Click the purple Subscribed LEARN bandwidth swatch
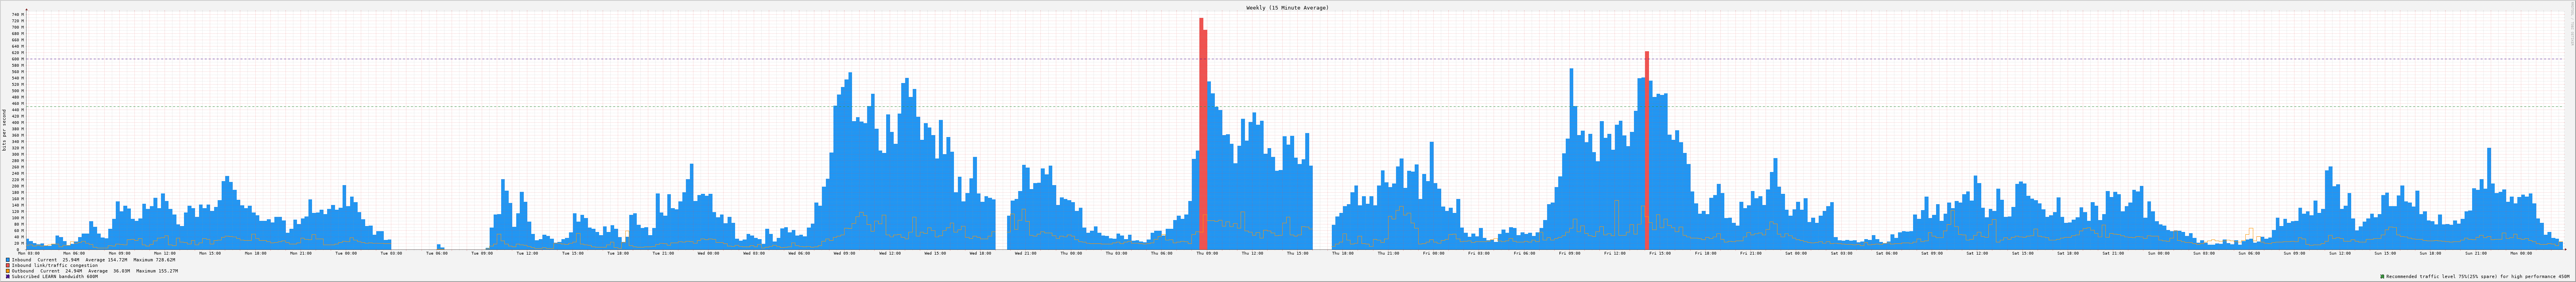The image size is (2576, 282). (x=8, y=276)
